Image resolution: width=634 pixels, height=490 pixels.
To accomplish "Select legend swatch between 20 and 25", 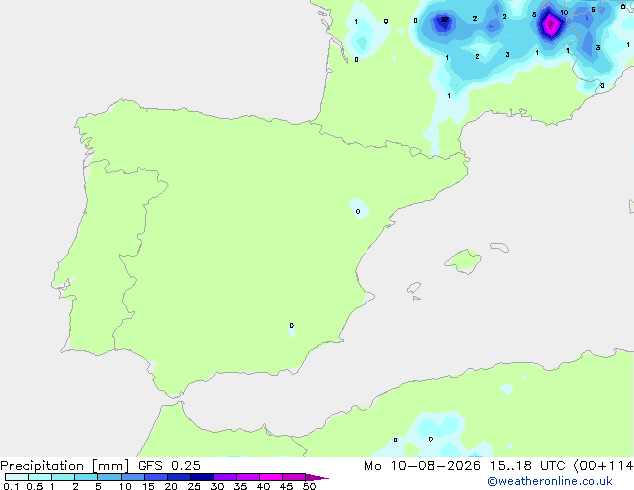I will 178,477.
